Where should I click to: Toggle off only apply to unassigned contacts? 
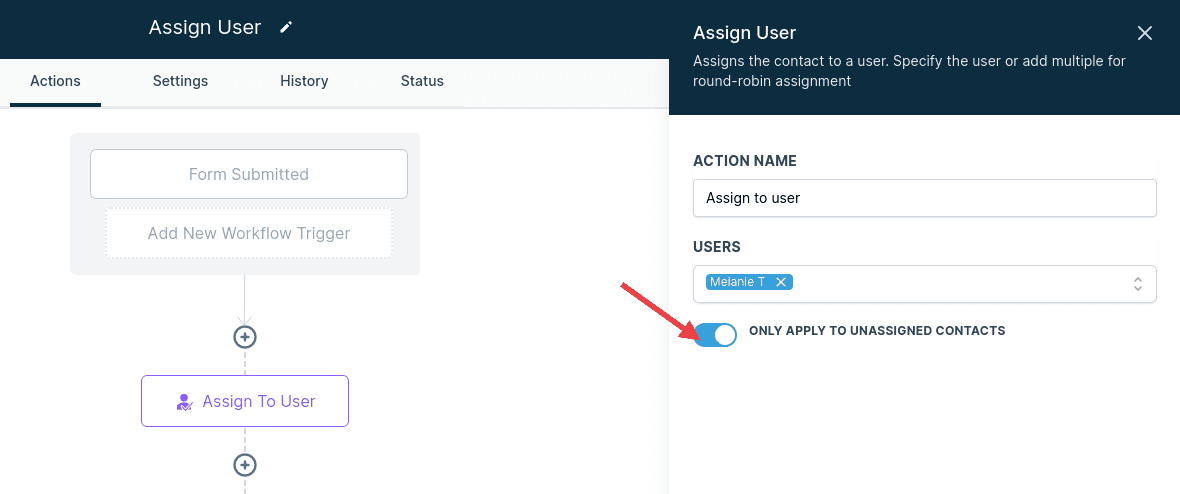point(715,334)
